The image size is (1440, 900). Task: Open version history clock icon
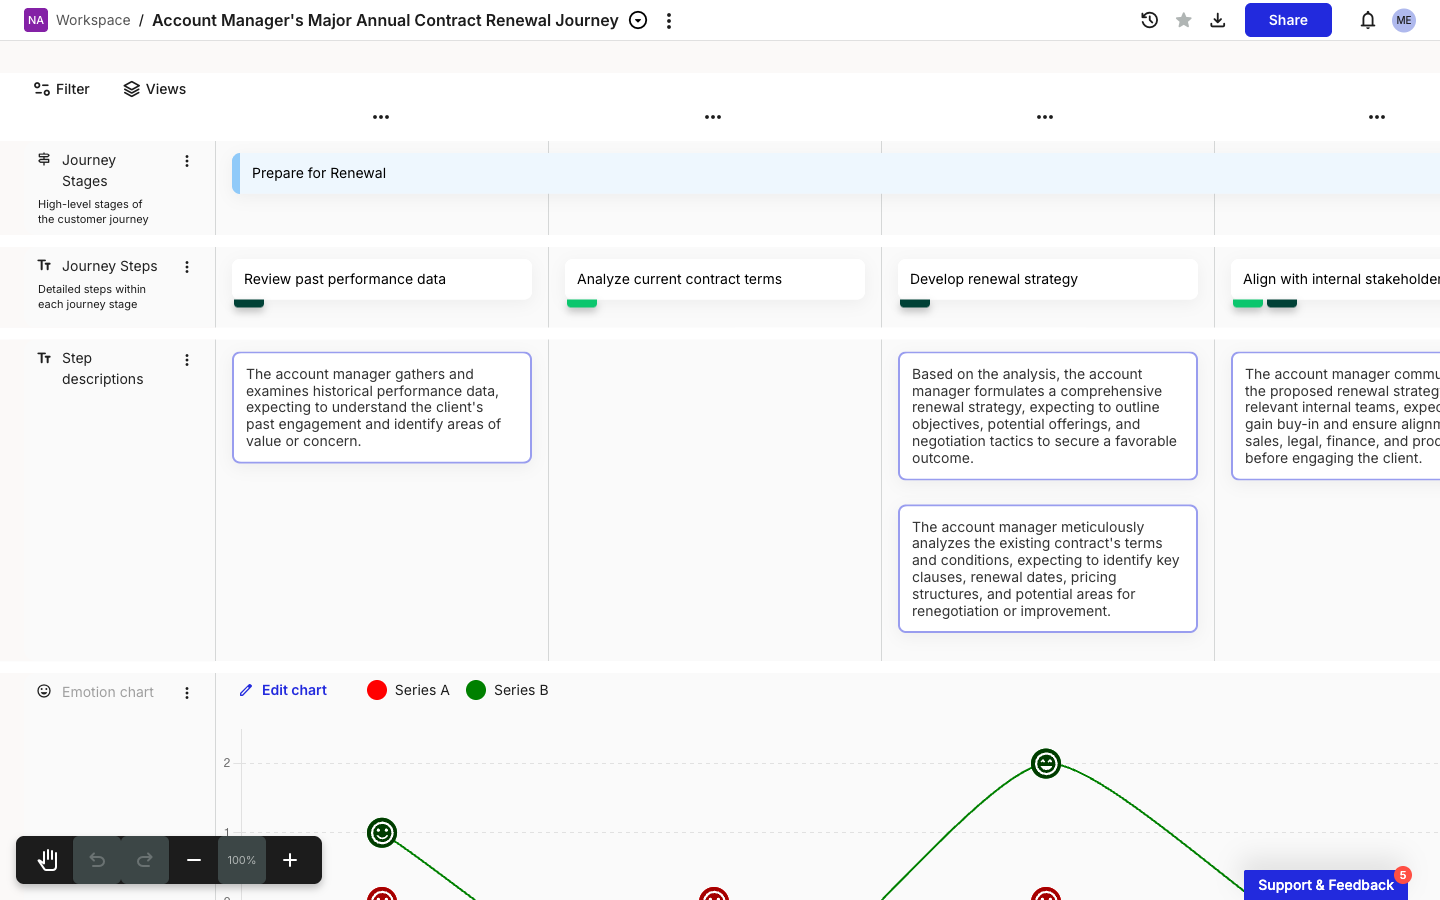tap(1150, 20)
